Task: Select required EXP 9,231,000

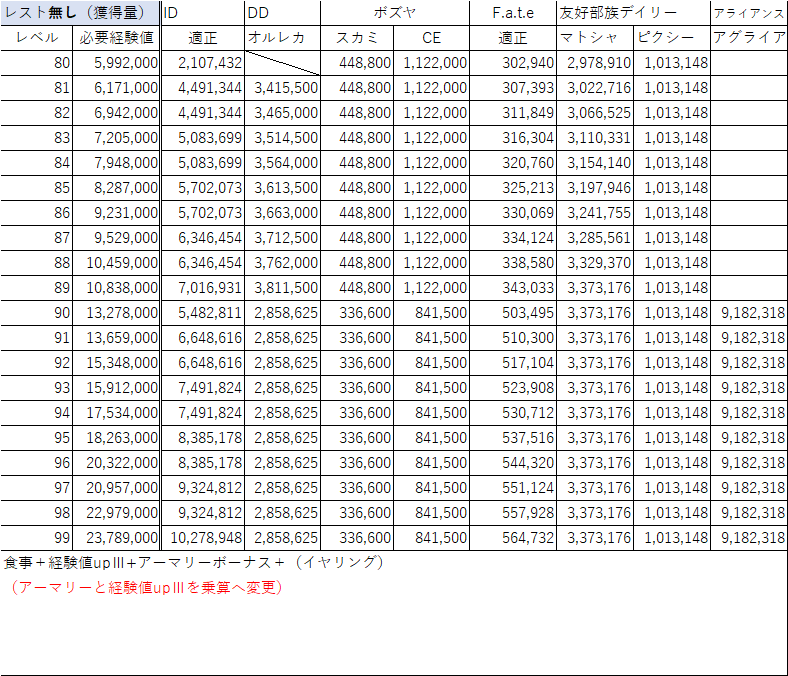Action: [x=116, y=213]
